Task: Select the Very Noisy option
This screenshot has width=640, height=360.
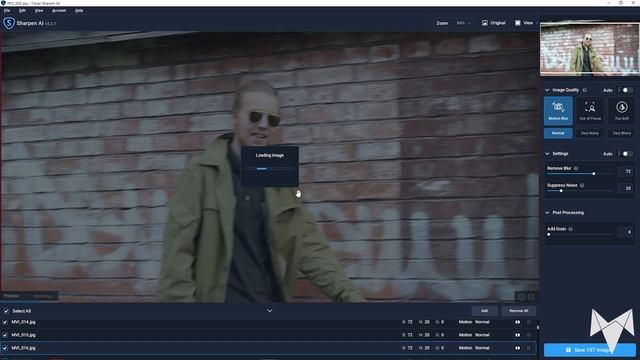Action: pyautogui.click(x=590, y=133)
